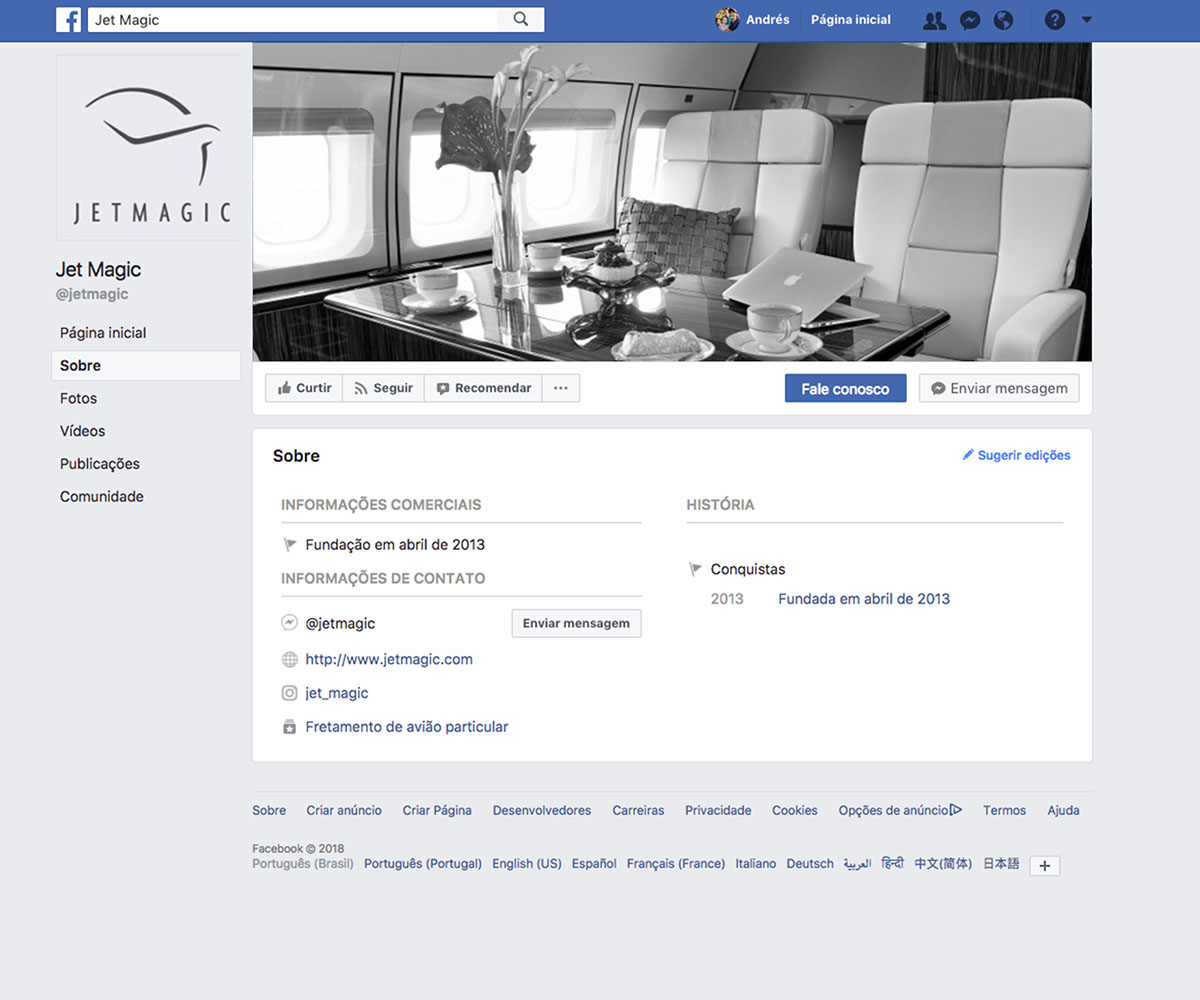The width and height of the screenshot is (1200, 1000).
Task: Click the Instagram icon beside jet_magic
Action: [289, 692]
